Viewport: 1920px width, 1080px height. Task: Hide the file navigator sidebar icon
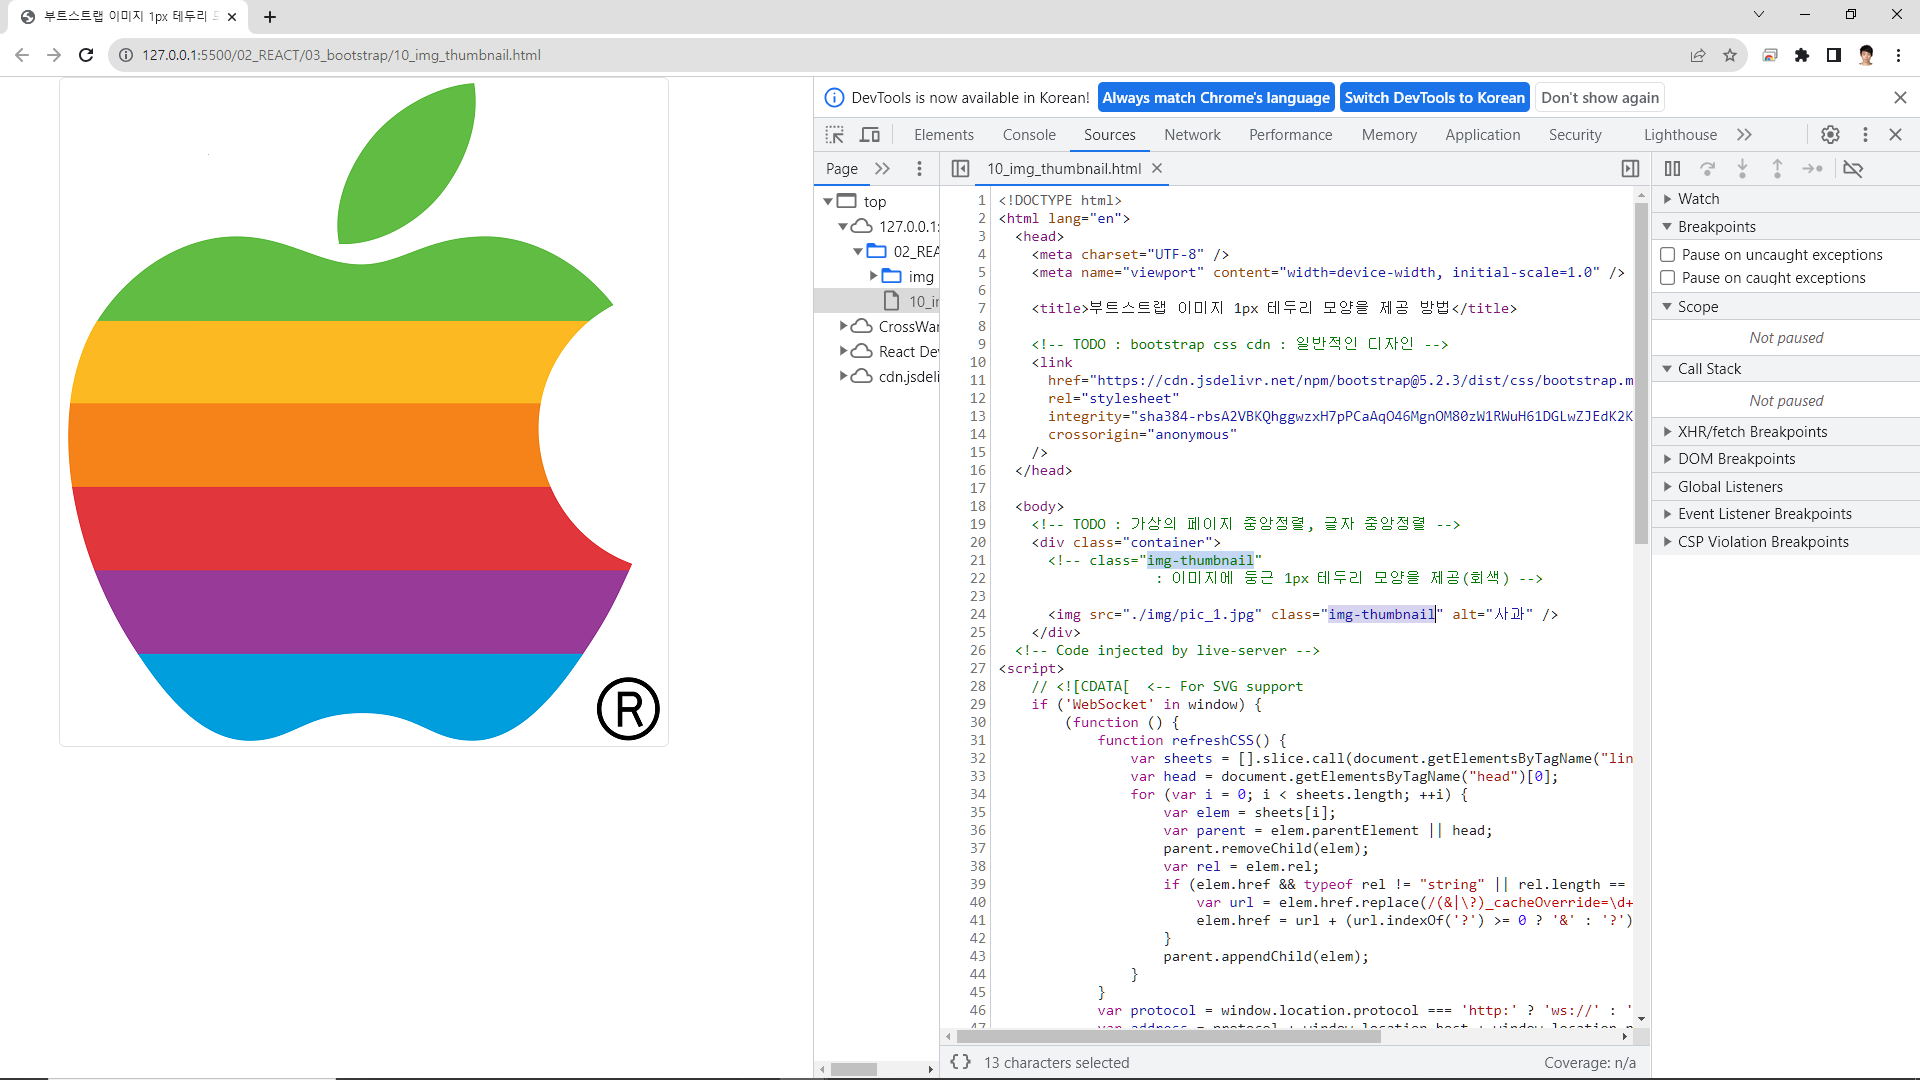coord(960,169)
